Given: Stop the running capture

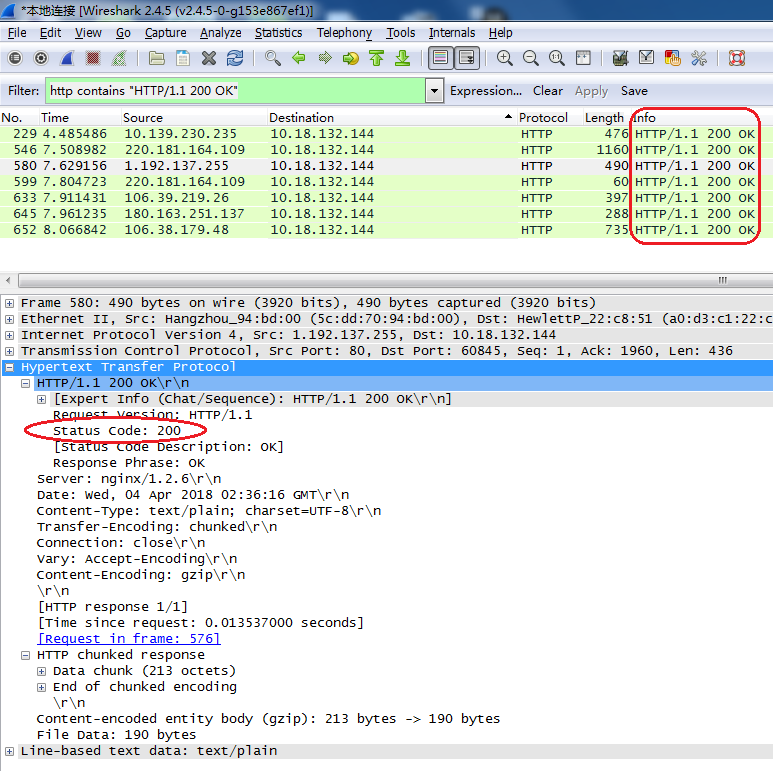Looking at the screenshot, I should 93,58.
